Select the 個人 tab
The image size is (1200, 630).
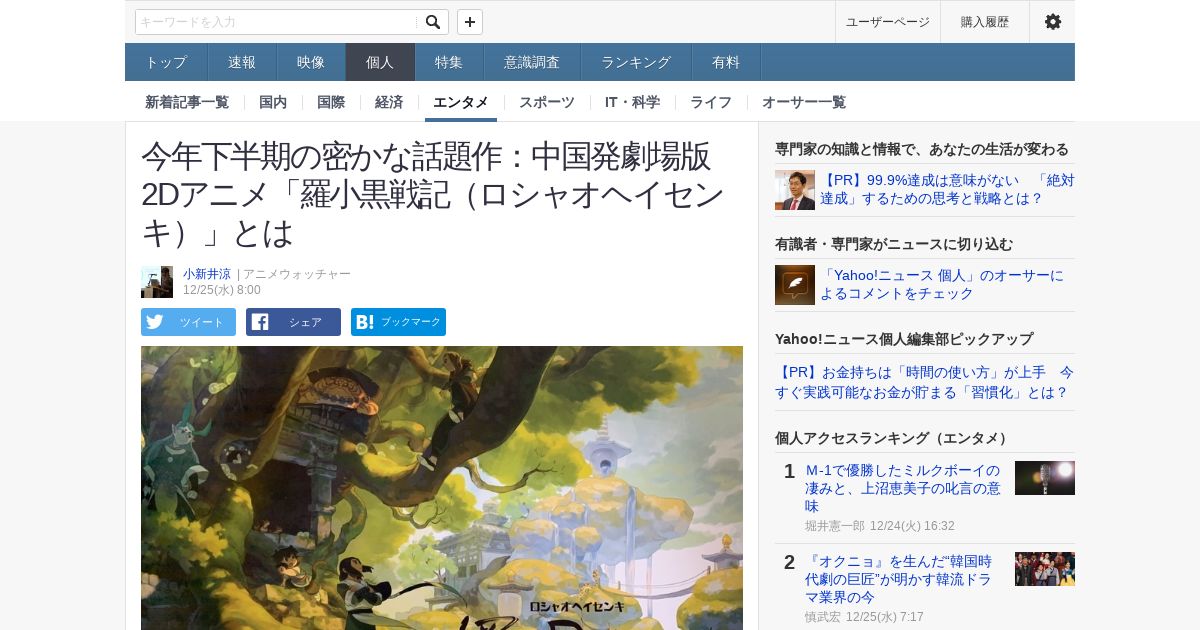click(x=380, y=62)
